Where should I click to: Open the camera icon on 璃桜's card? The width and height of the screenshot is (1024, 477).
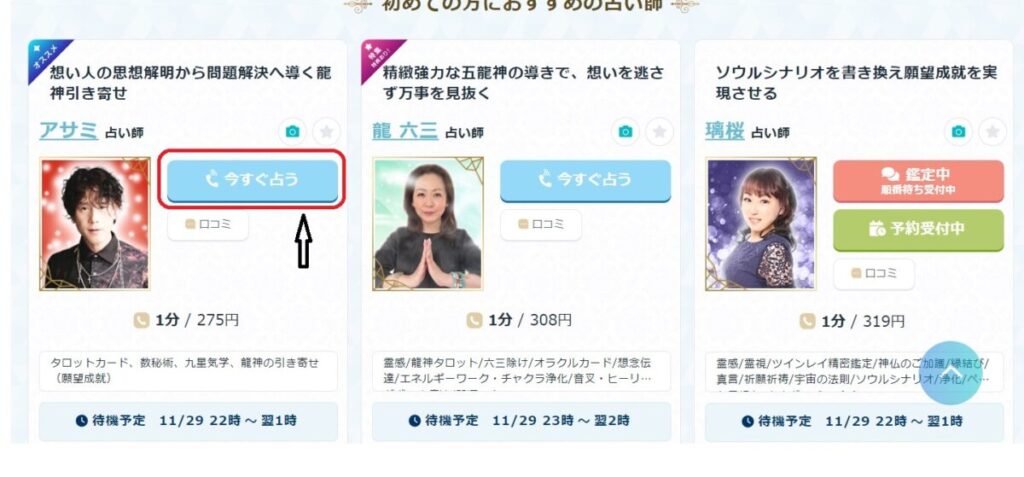click(x=959, y=132)
